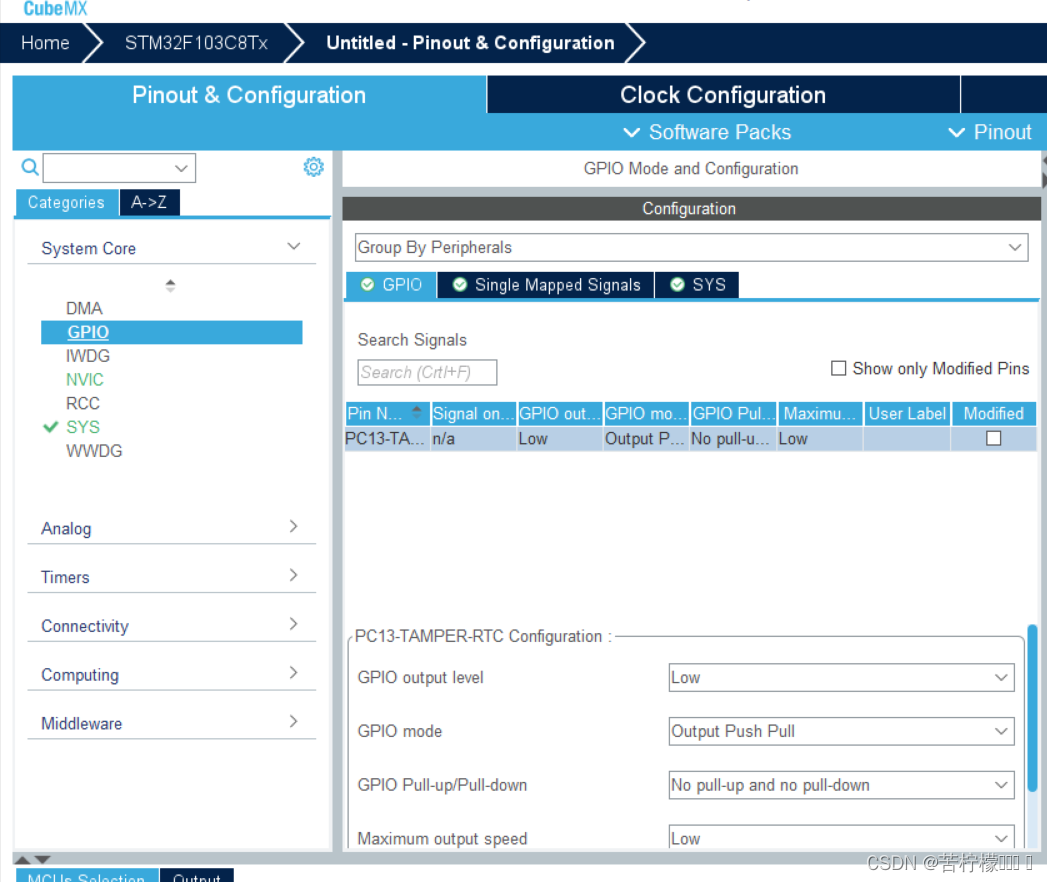Click the sort arrow in Pin Name column

click(x=417, y=413)
